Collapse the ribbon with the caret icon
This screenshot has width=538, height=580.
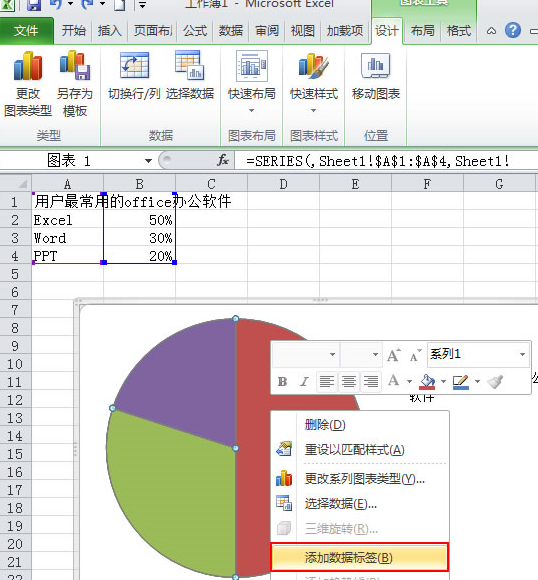tap(491, 31)
